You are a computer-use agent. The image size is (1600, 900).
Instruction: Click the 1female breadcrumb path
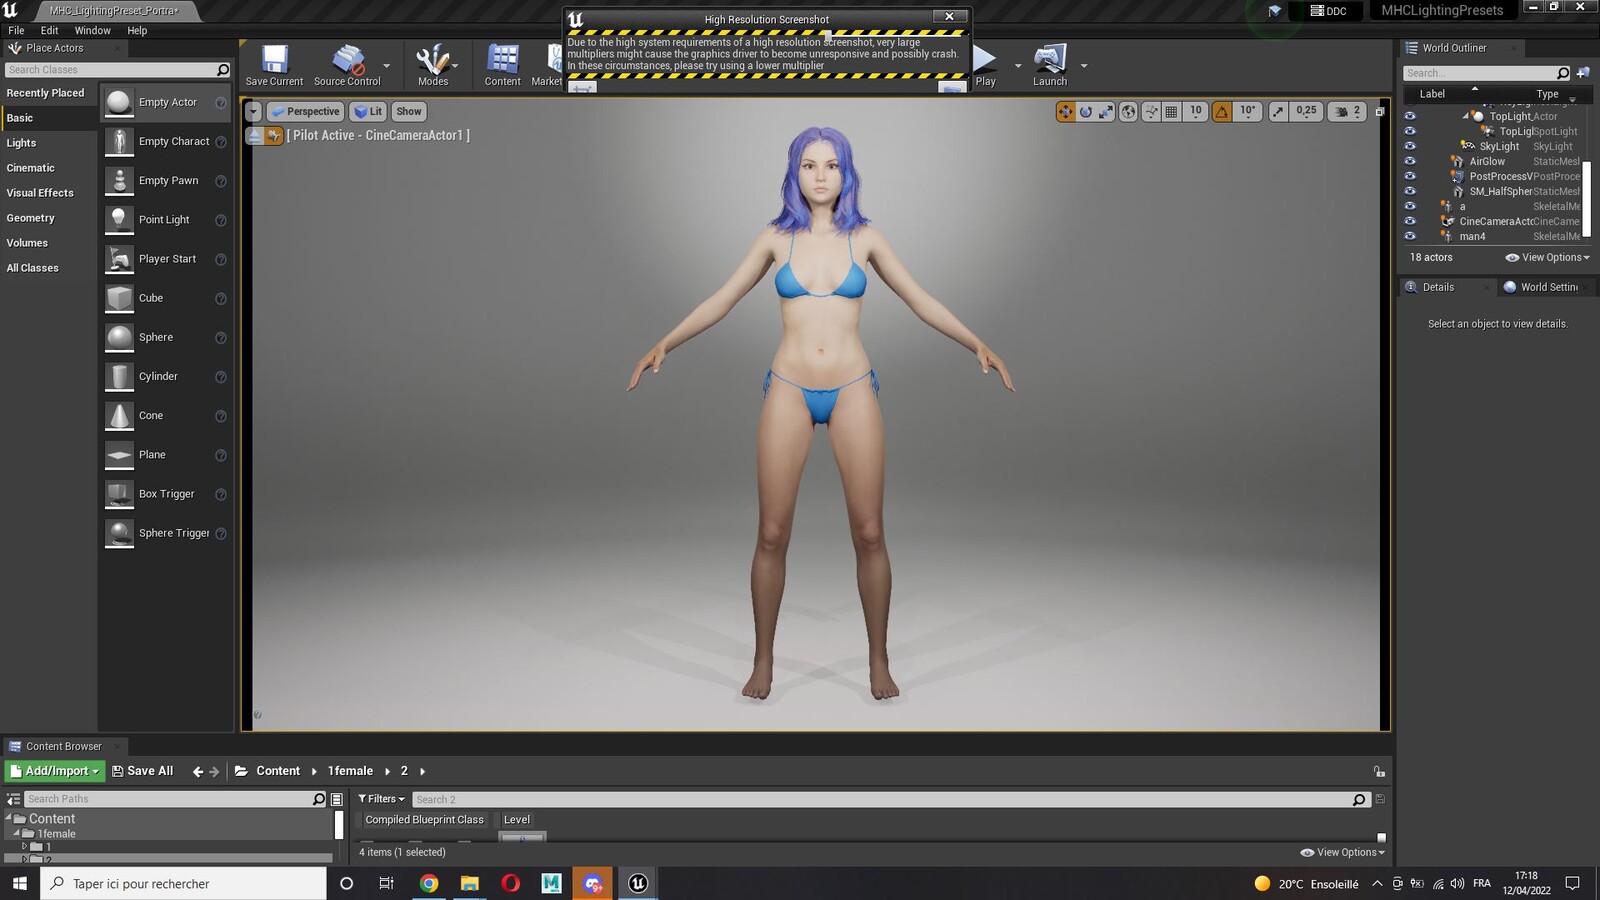click(x=350, y=771)
